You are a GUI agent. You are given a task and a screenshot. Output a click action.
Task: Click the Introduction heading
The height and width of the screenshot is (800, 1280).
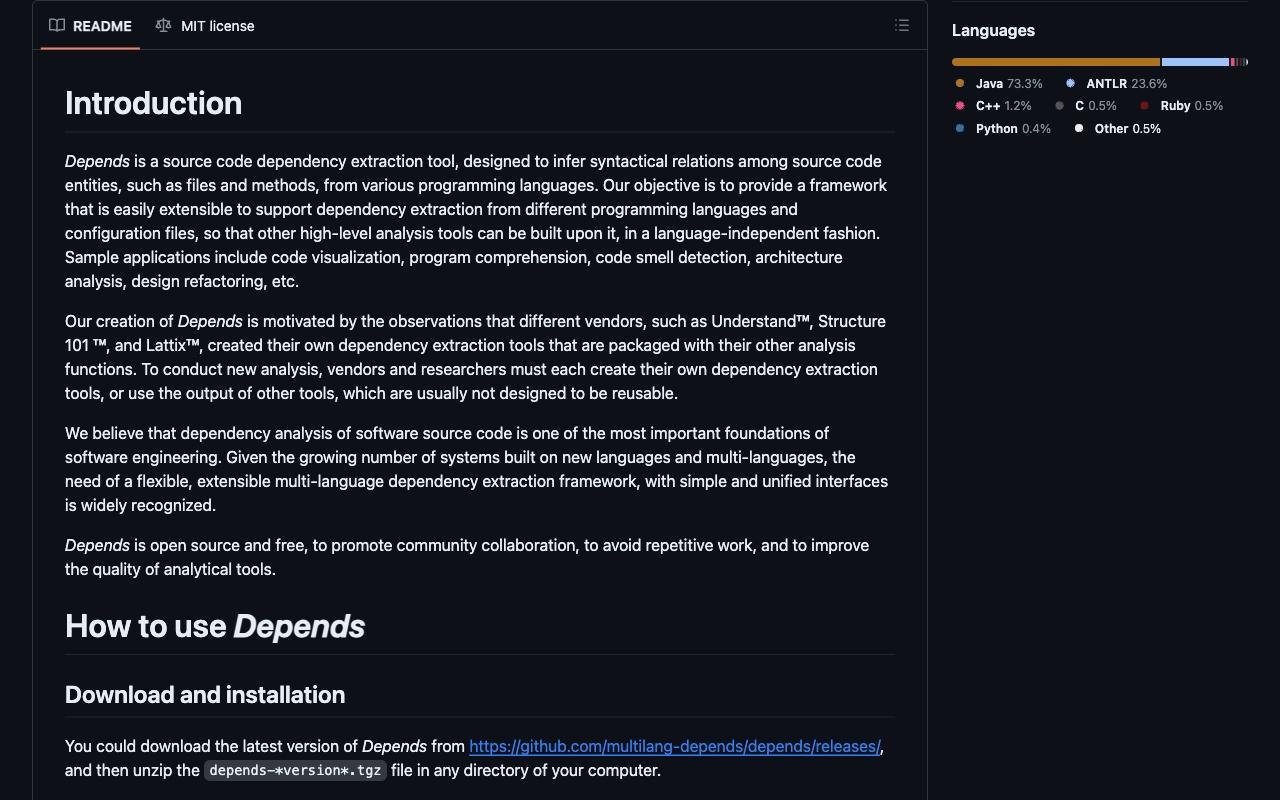coord(153,103)
